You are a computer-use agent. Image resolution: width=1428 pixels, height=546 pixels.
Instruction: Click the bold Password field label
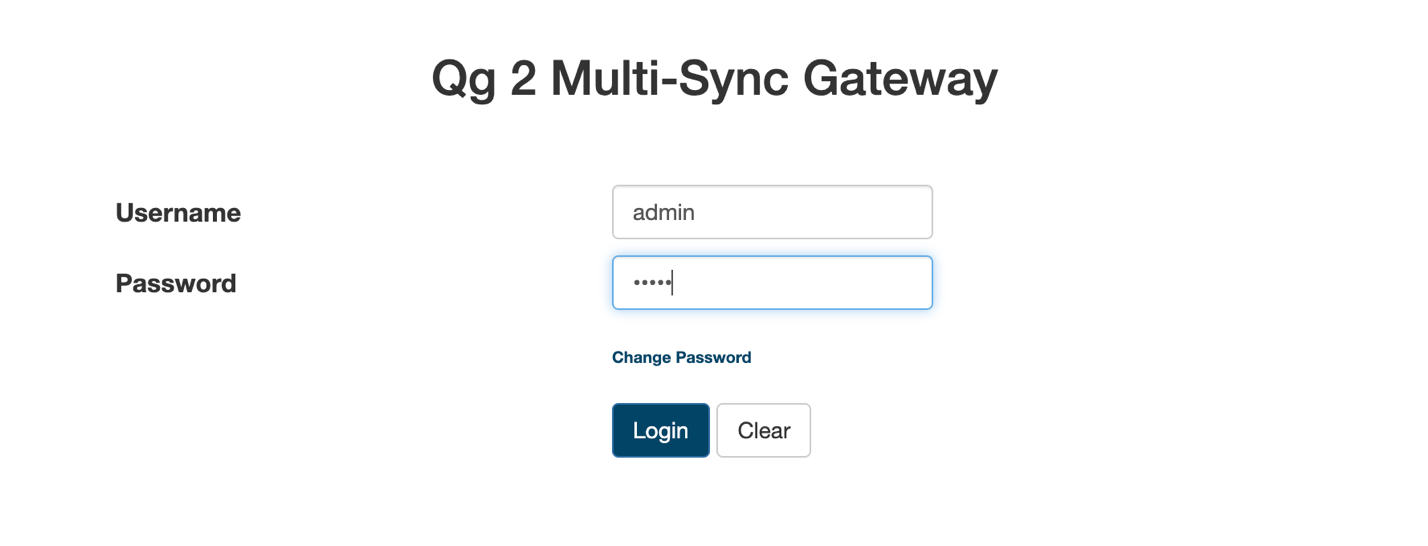click(x=176, y=283)
